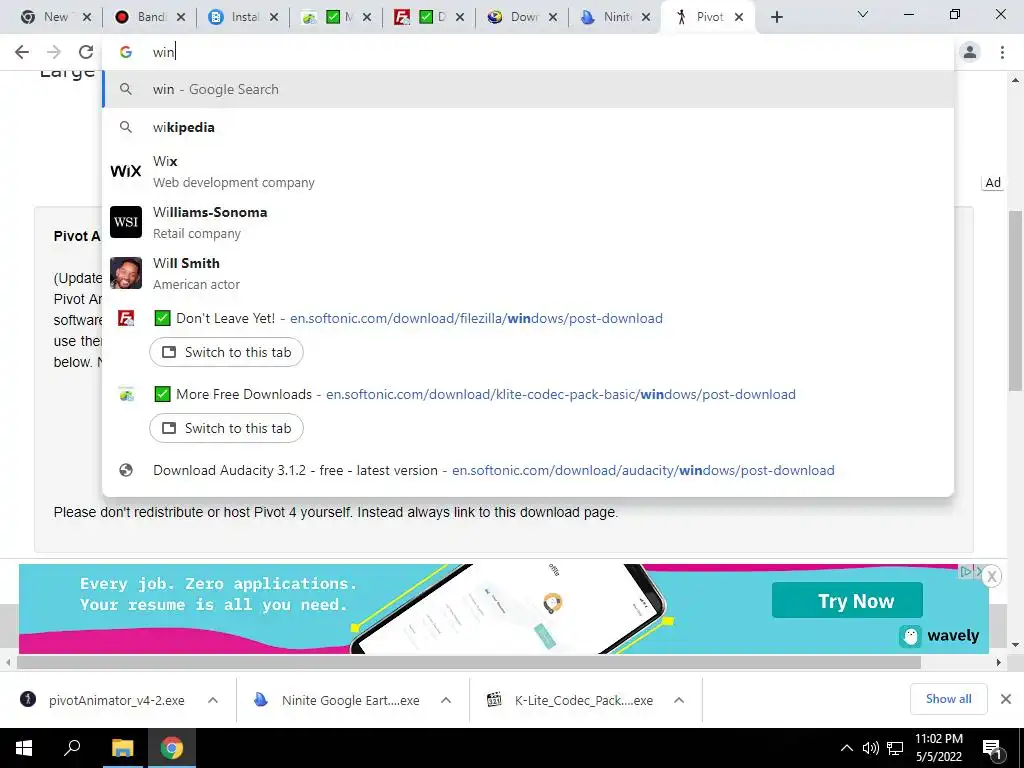This screenshot has width=1024, height=768.
Task: Click the vertical page scrollbar thumb
Action: click(1016, 300)
